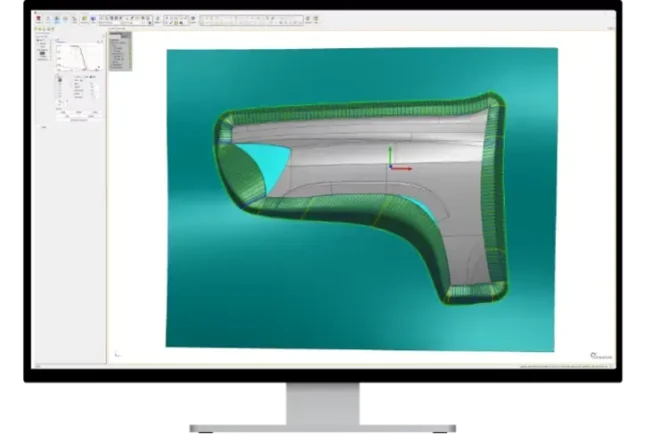Select the yellow-green block toolbar icon

[x=85, y=18]
